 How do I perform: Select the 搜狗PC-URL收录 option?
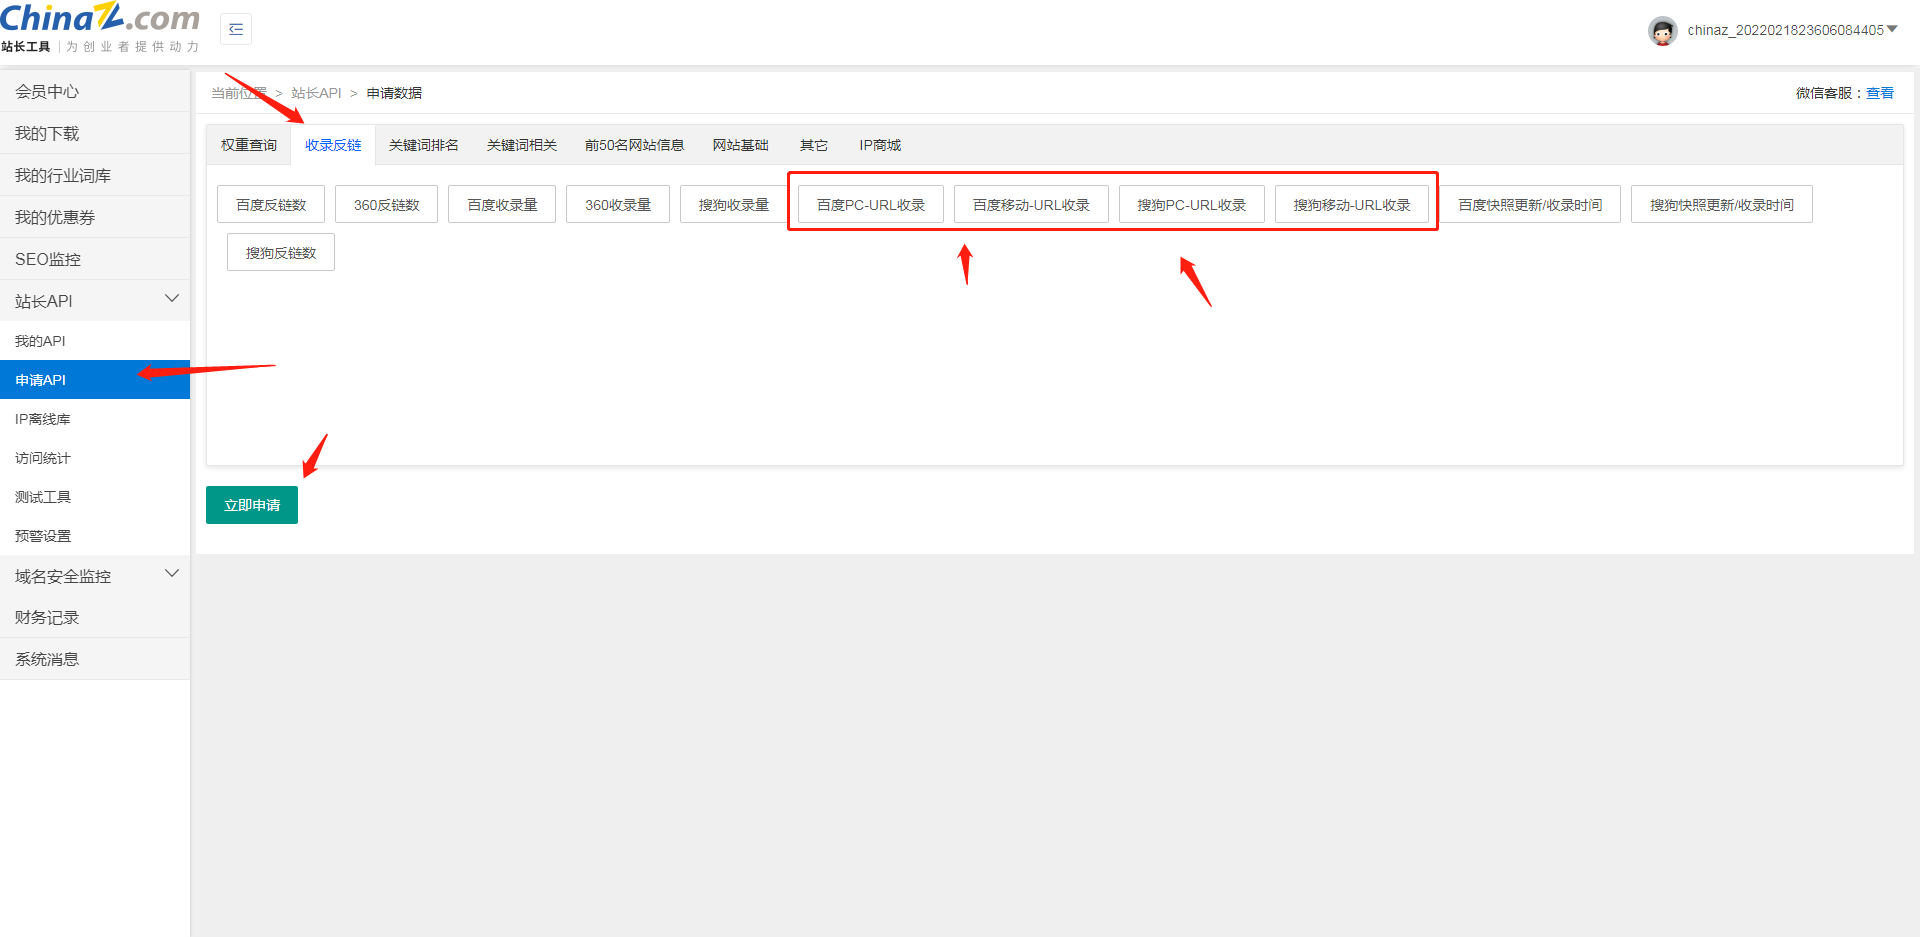coord(1192,204)
